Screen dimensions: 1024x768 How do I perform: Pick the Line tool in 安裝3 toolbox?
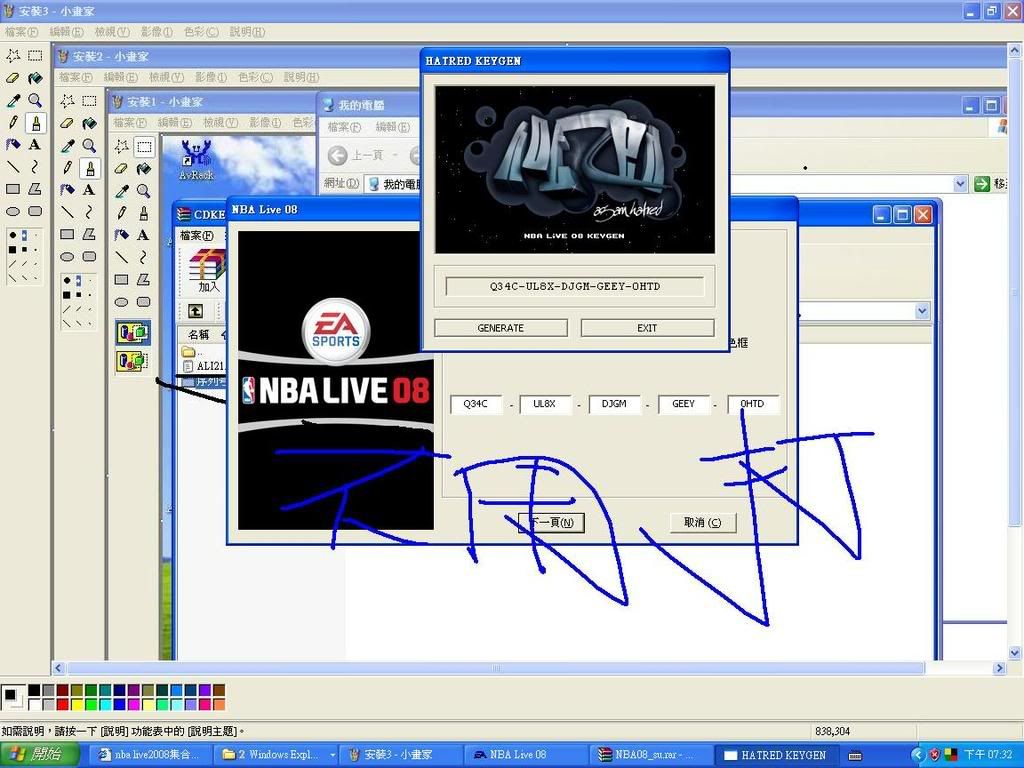pos(13,167)
